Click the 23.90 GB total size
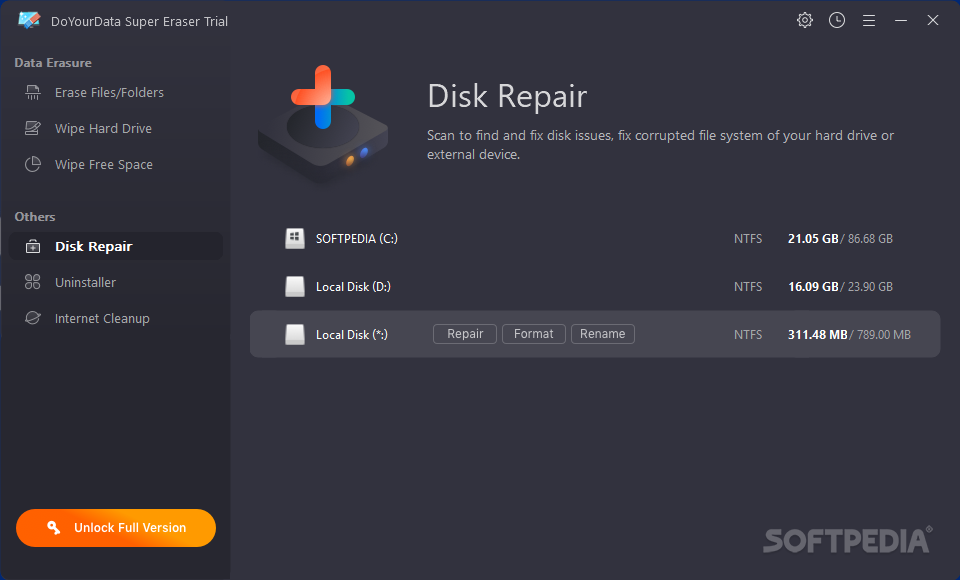This screenshot has width=960, height=580. pyautogui.click(x=870, y=287)
